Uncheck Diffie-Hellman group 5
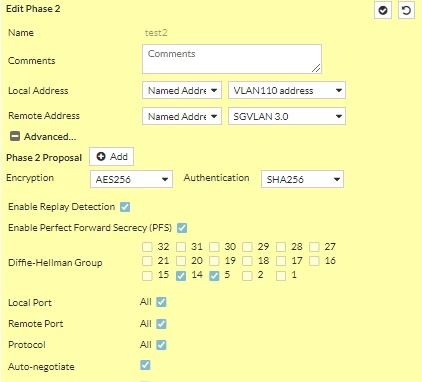The image size is (422, 382). click(214, 276)
